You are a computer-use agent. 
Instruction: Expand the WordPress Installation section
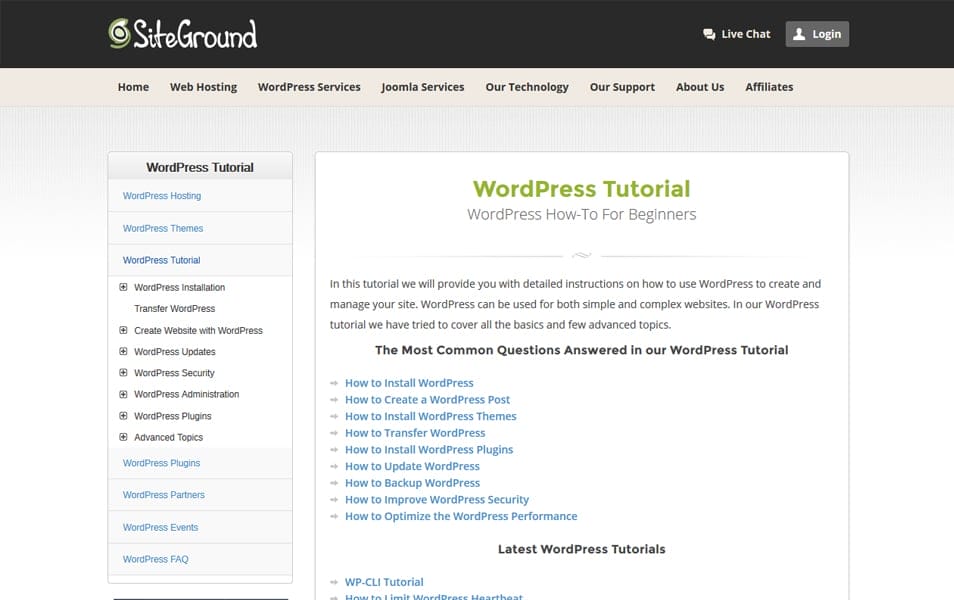pyautogui.click(x=124, y=286)
